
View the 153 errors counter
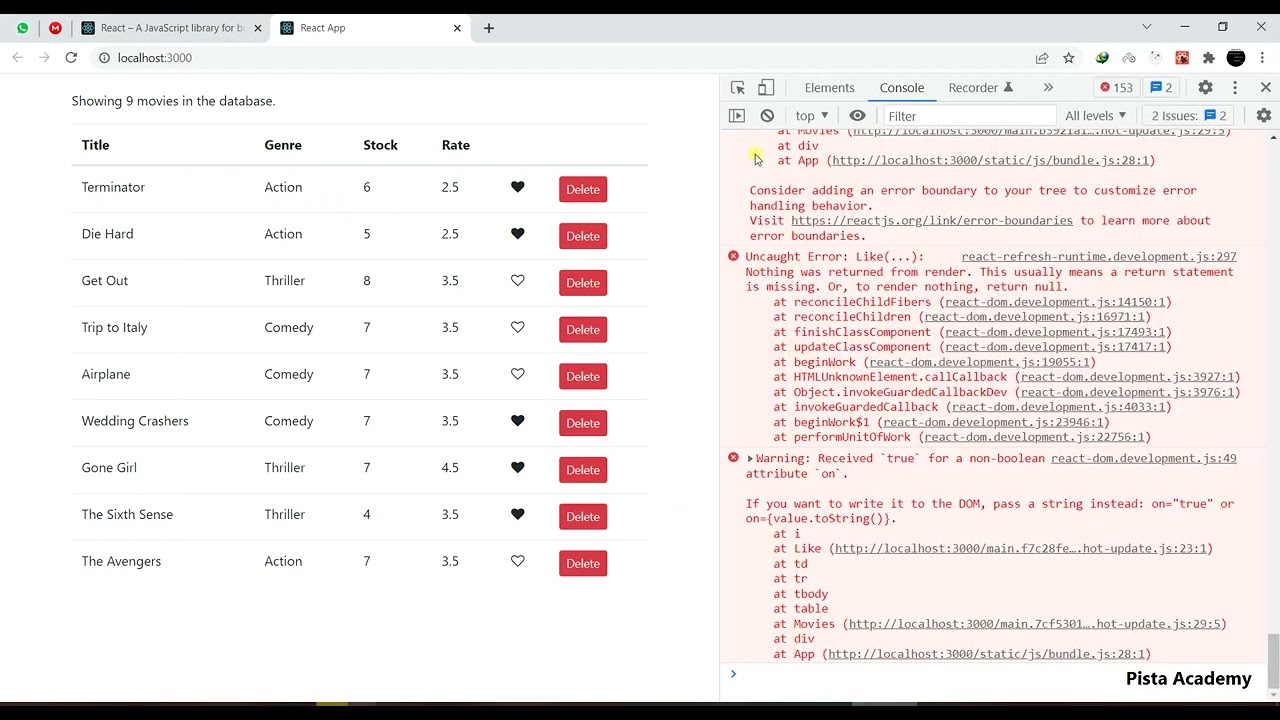[x=1116, y=88]
